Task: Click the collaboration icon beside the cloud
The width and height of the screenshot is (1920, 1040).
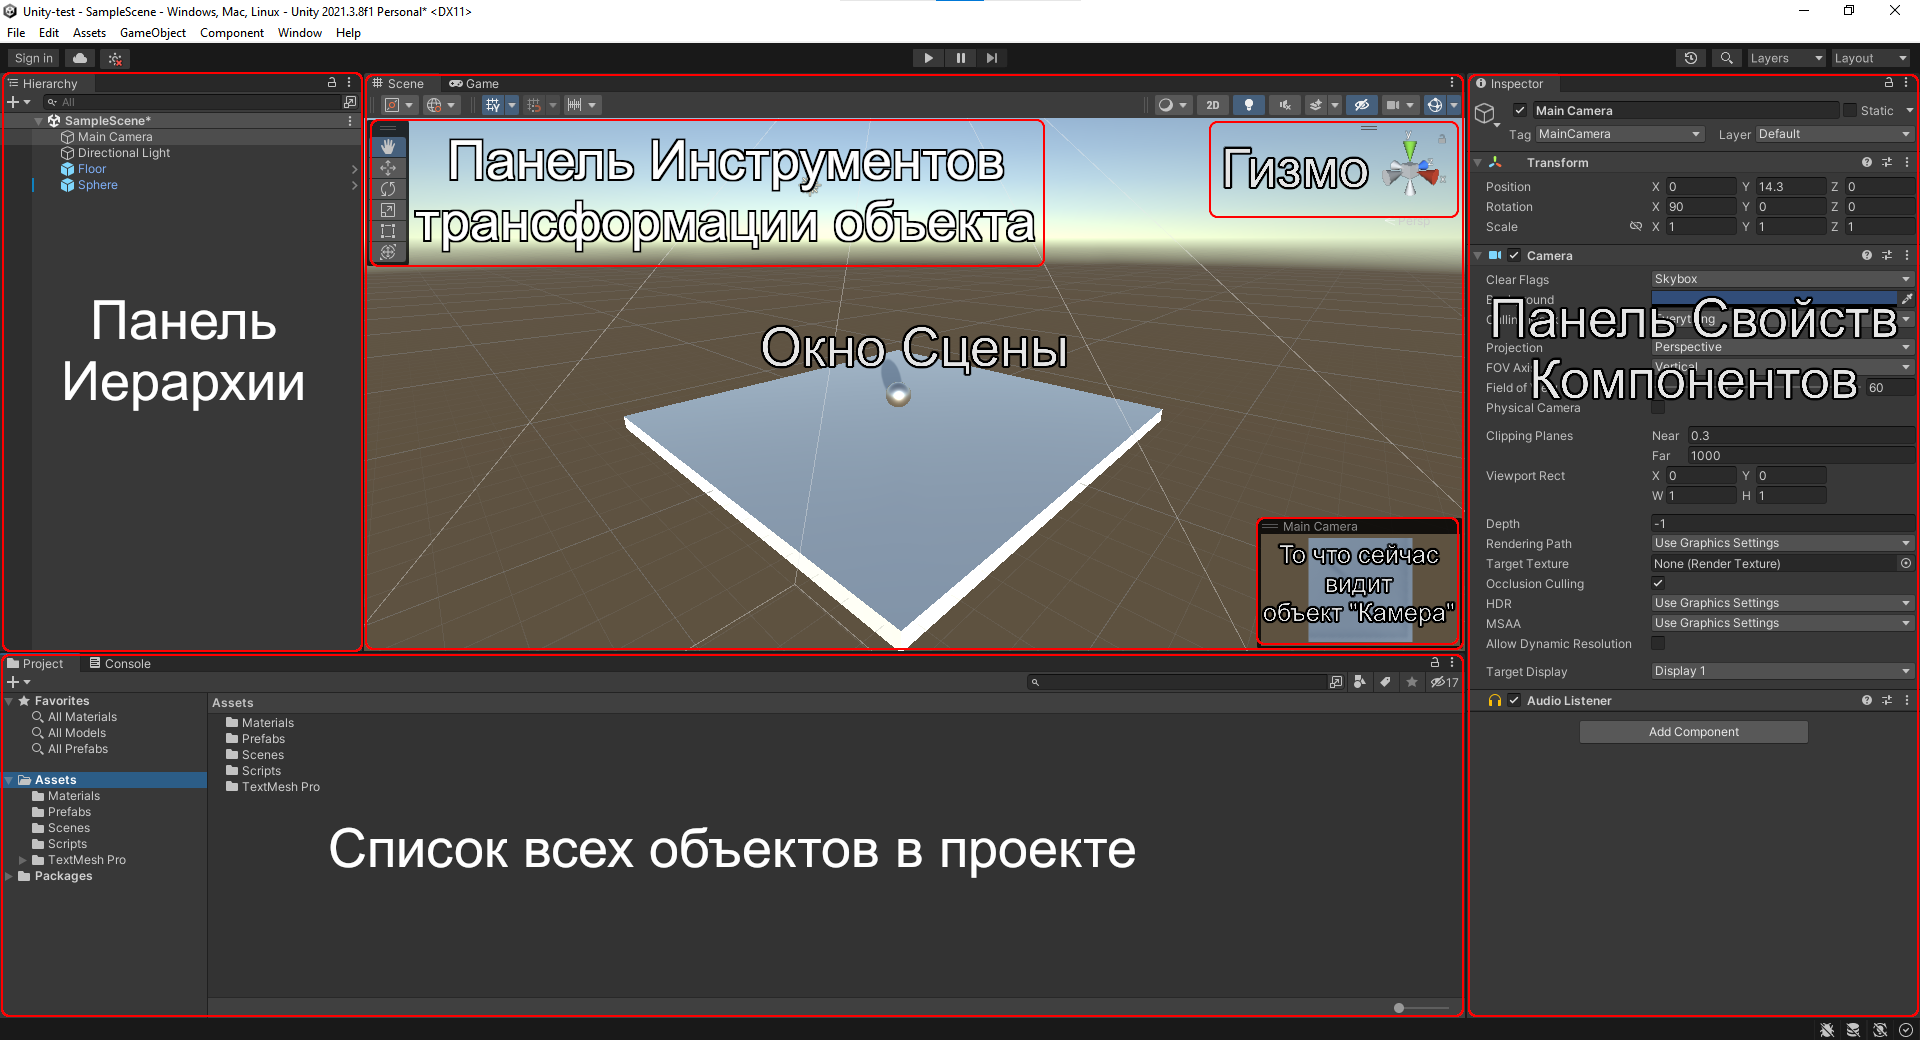Action: tap(115, 58)
